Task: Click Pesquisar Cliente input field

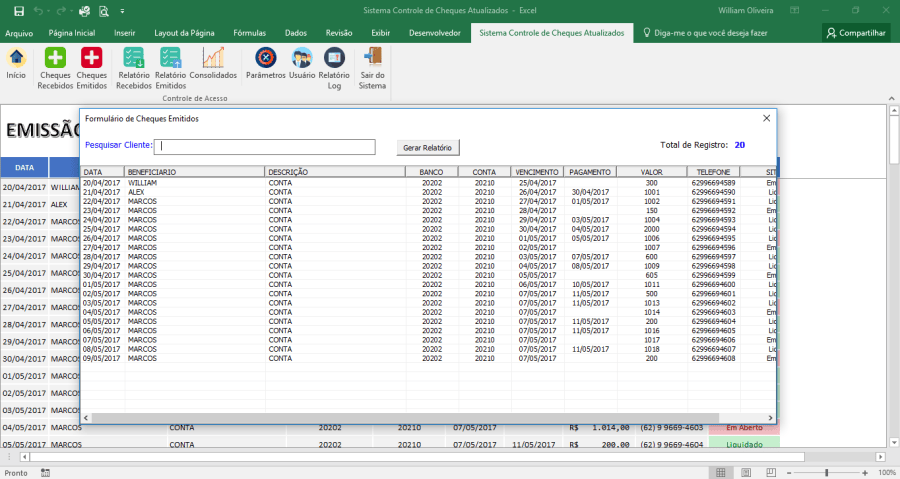Action: (265, 147)
